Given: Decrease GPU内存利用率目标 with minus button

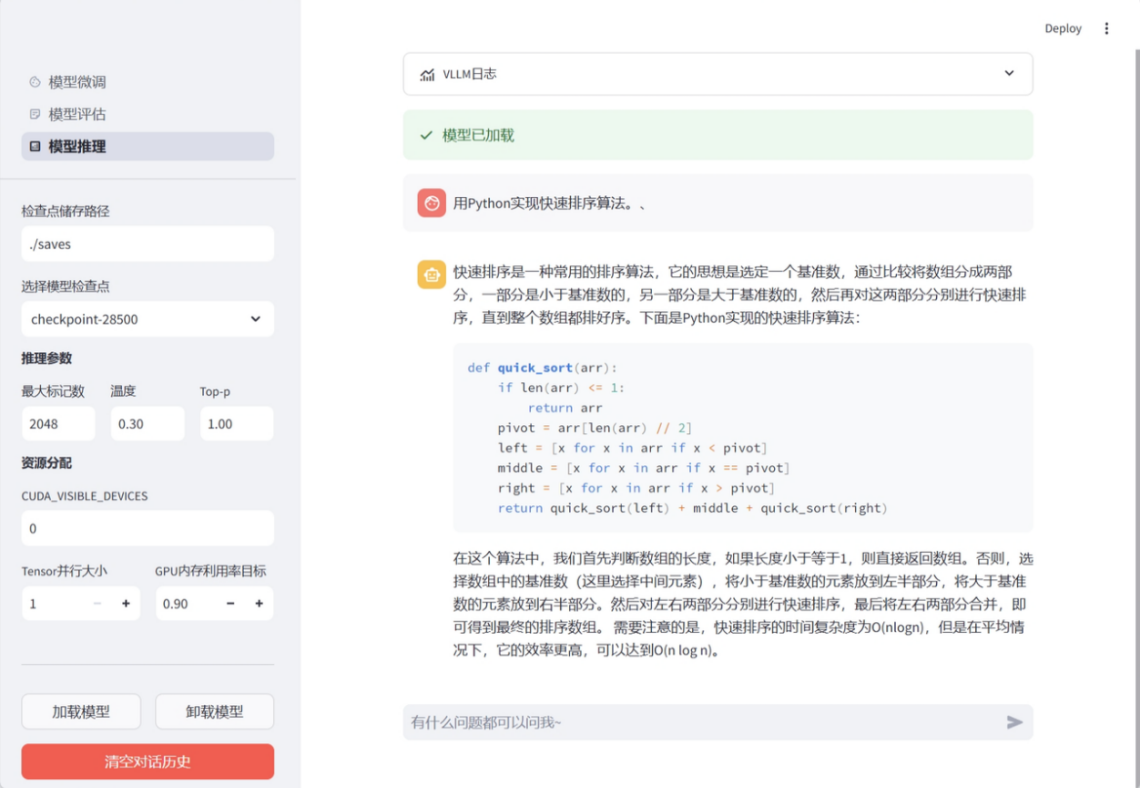Looking at the screenshot, I should 230,604.
